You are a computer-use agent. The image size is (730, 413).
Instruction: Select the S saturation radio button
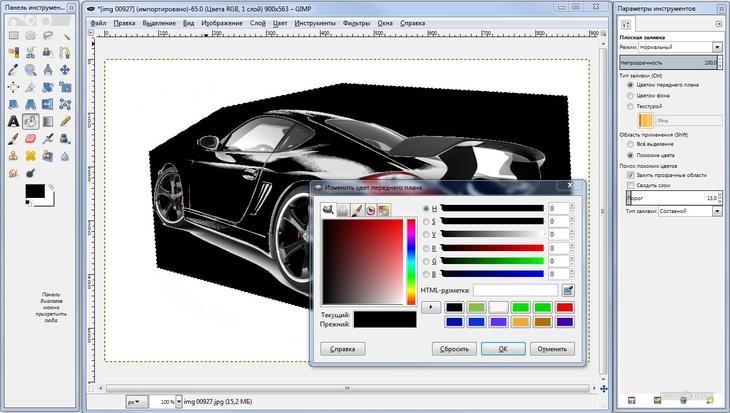(x=426, y=222)
